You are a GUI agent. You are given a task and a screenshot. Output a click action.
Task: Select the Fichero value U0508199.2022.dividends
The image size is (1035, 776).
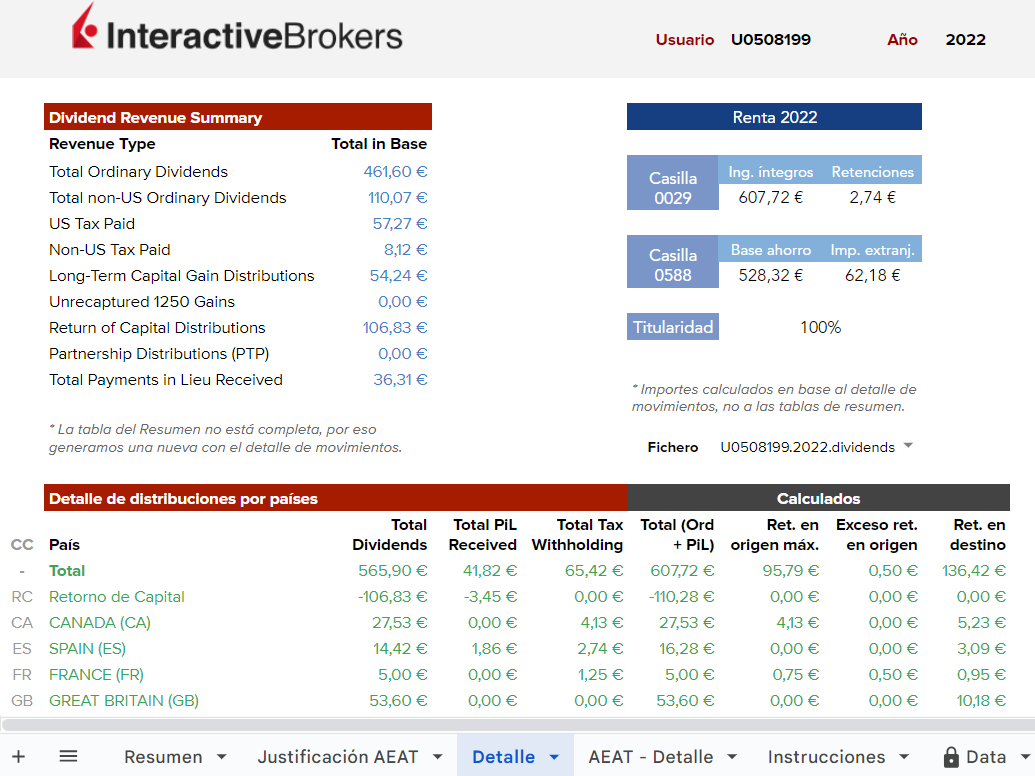click(807, 447)
